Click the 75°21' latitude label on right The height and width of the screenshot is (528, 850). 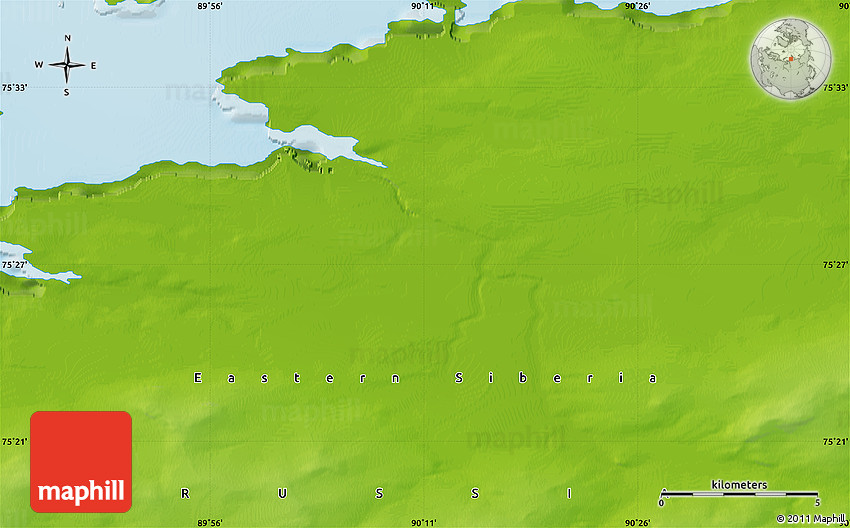[836, 442]
